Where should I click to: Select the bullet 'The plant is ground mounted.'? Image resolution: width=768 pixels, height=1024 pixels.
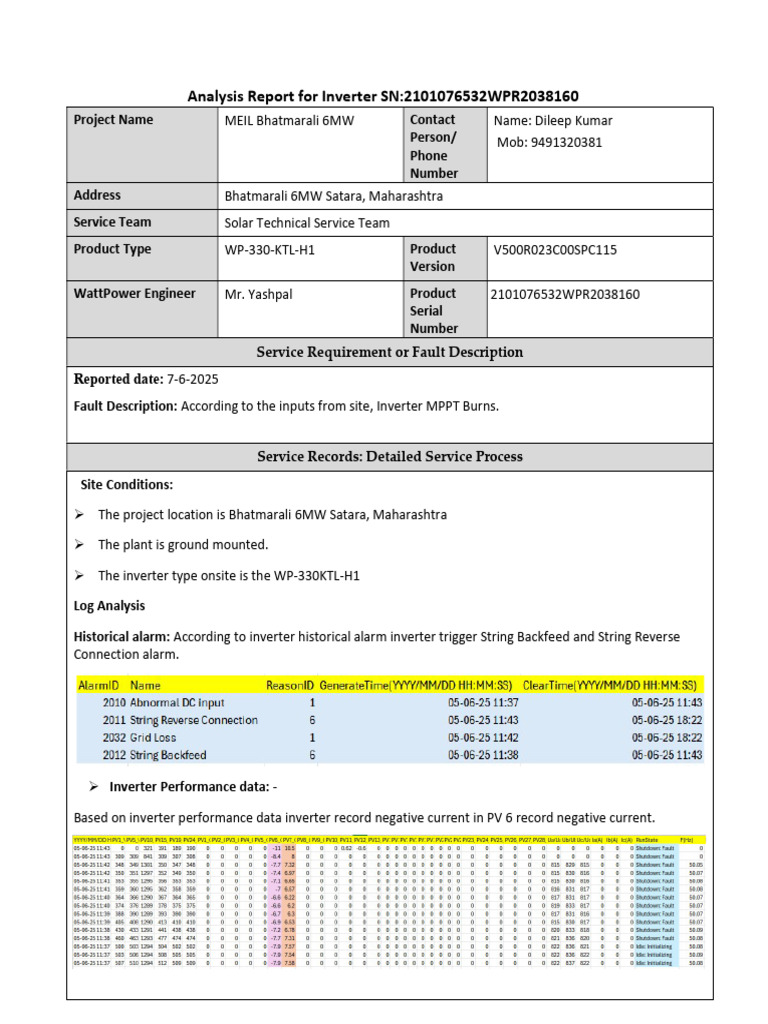(x=183, y=545)
